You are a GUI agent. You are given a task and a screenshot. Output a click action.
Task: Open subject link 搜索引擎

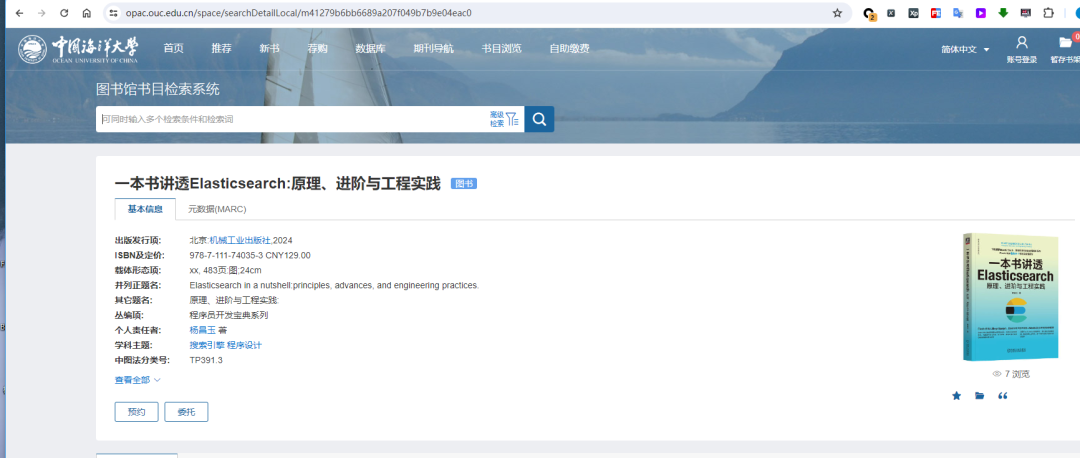207,345
